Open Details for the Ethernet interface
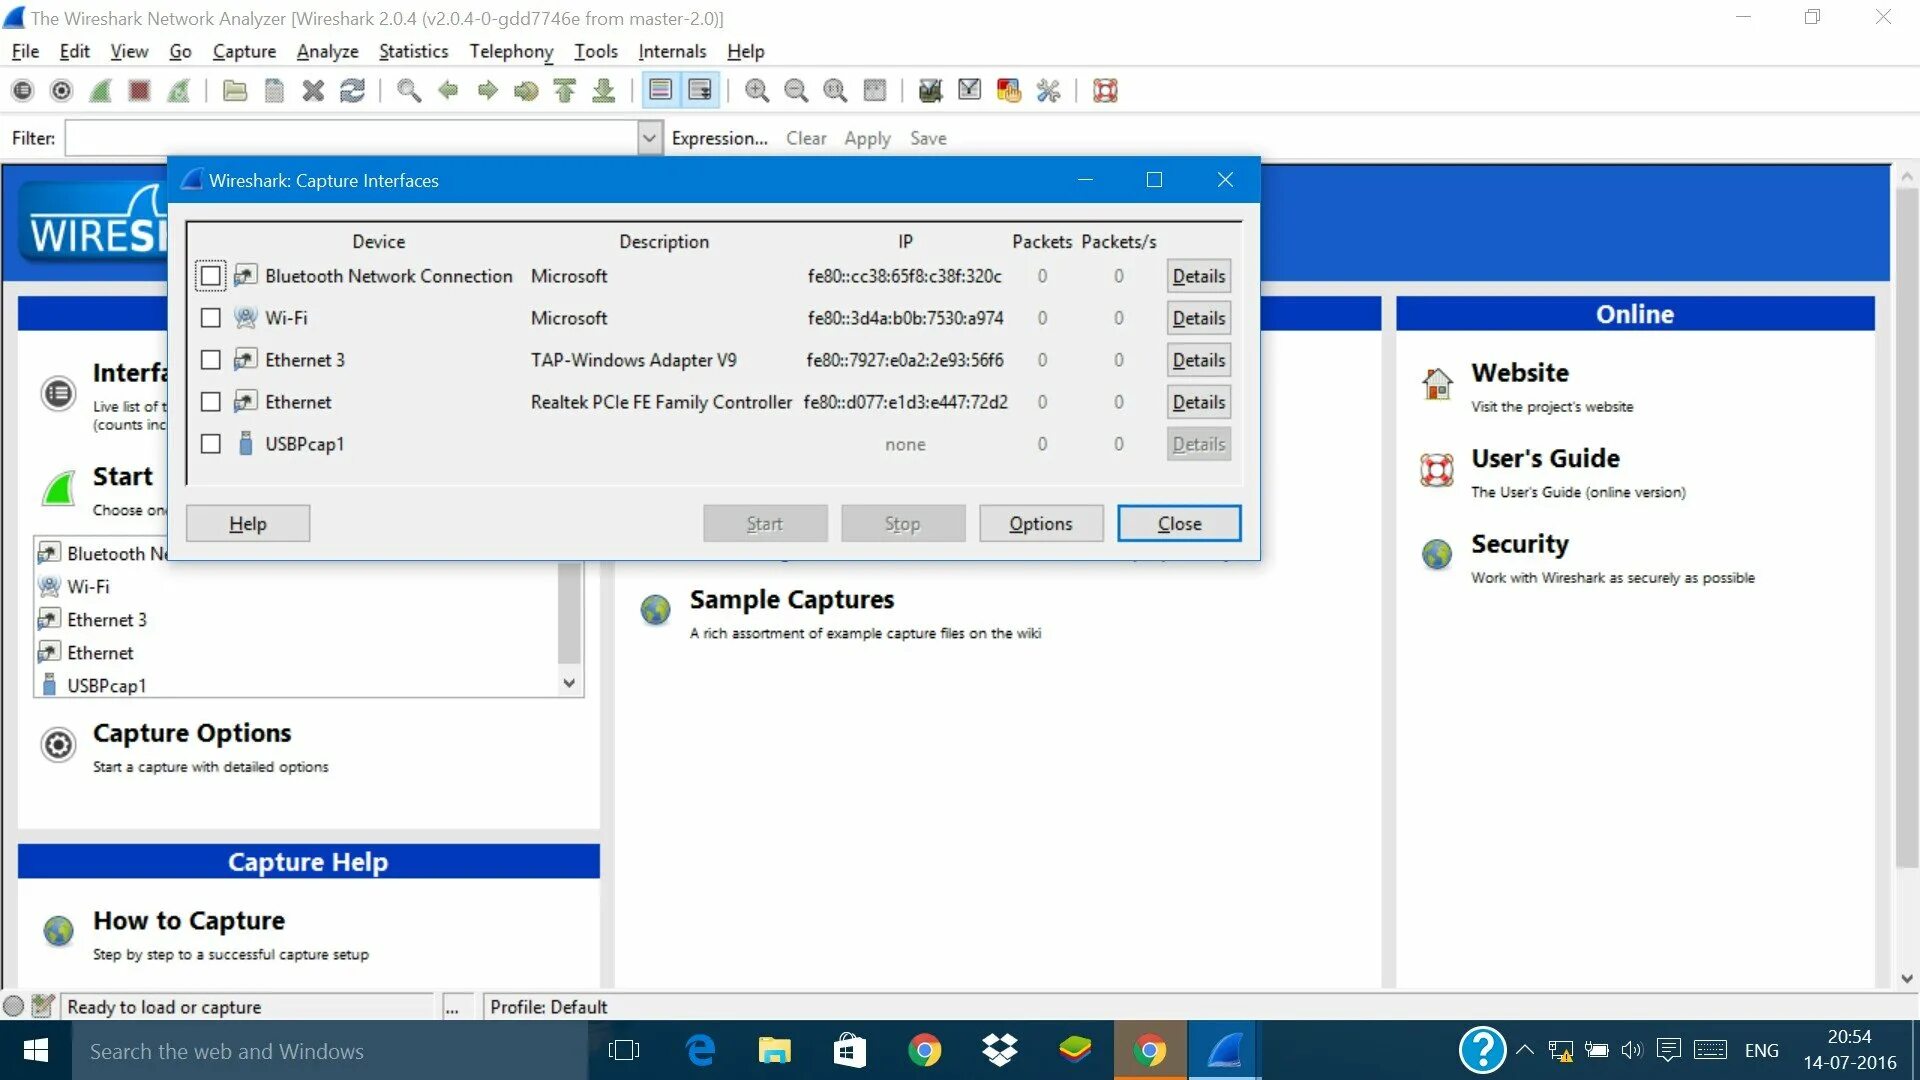Image resolution: width=1920 pixels, height=1080 pixels. tap(1198, 402)
